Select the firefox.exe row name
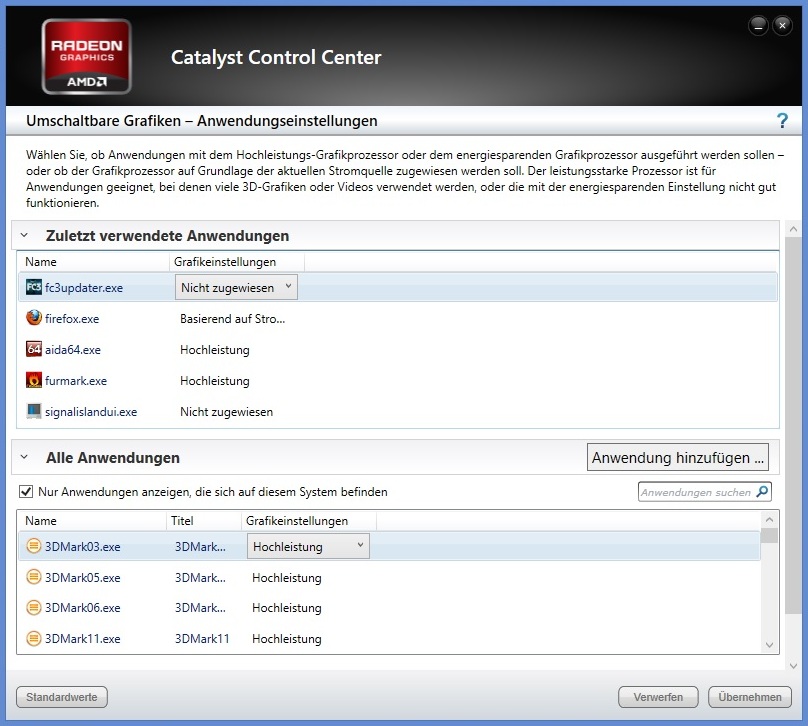Image resolution: width=808 pixels, height=726 pixels. click(72, 319)
